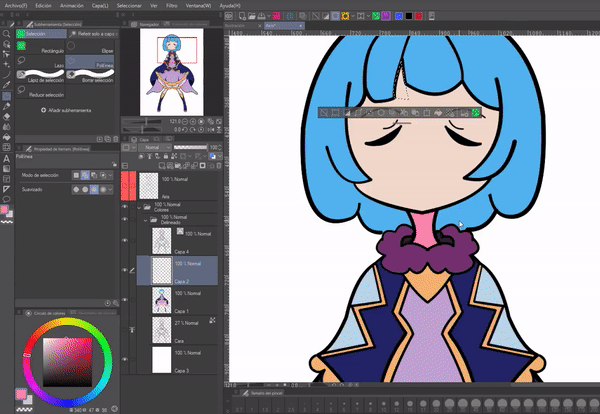Toggle visibility of Colores folder
Viewport: 600px width, 414px height.
(125, 207)
